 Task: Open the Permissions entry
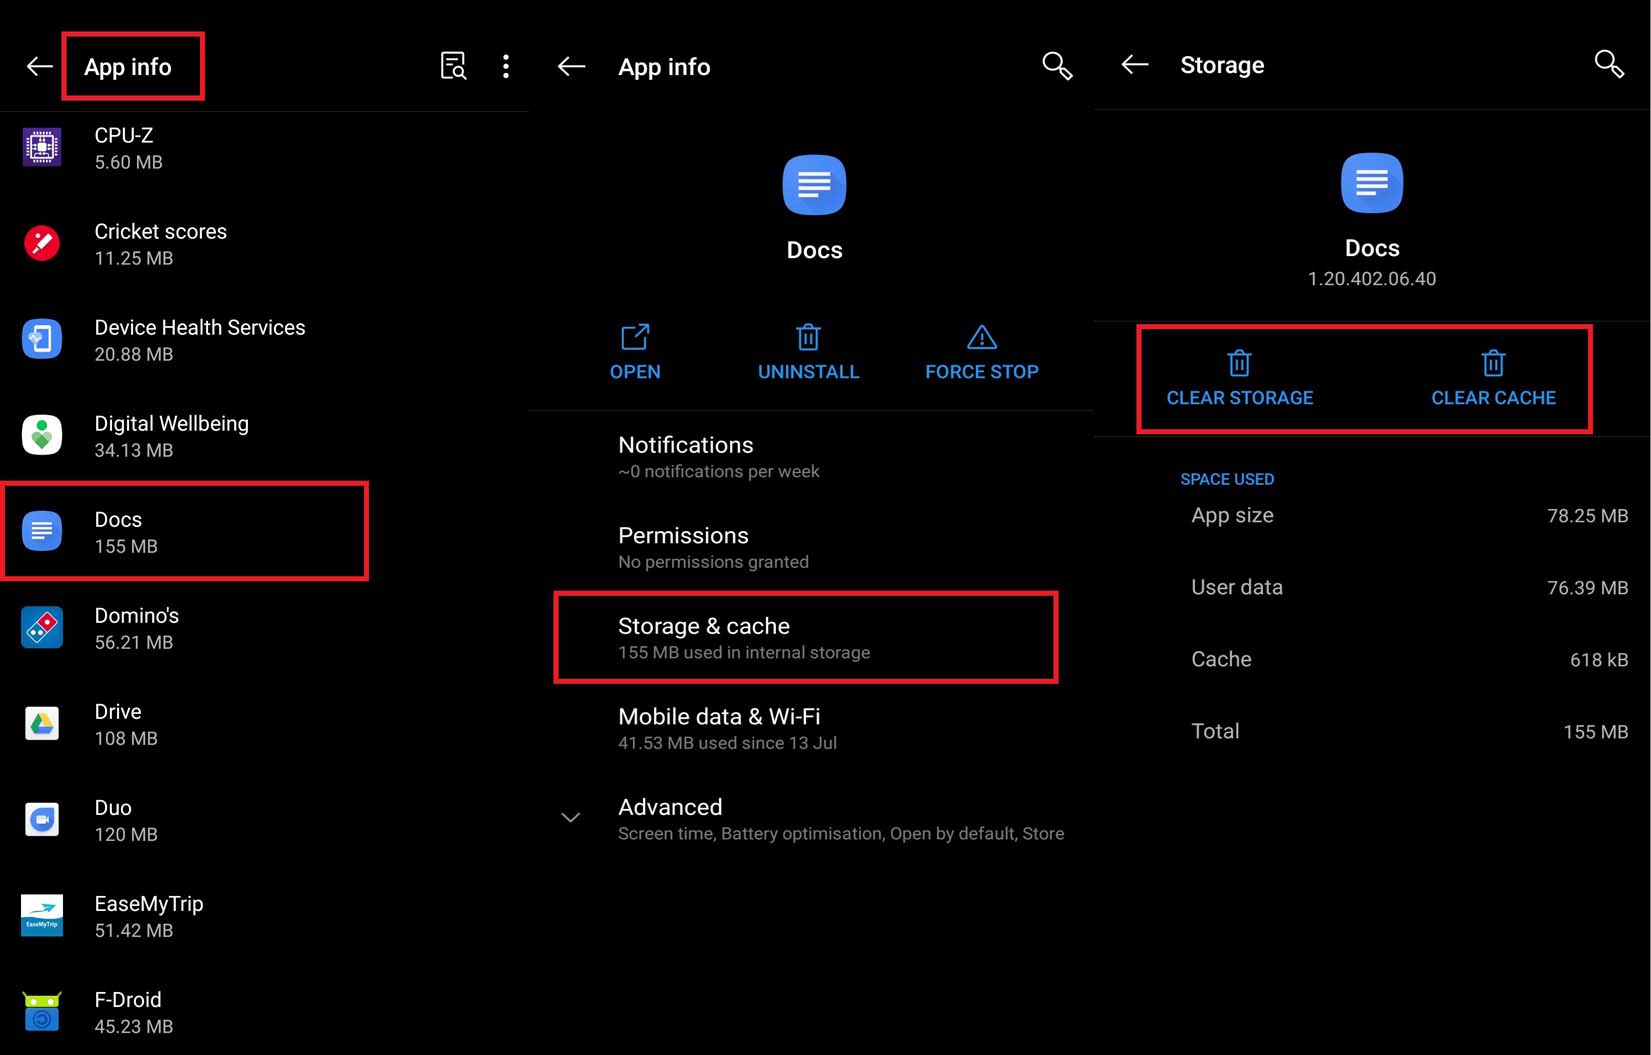811,547
